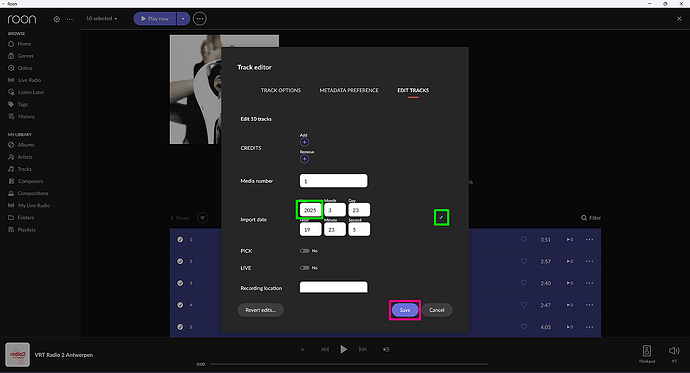The width and height of the screenshot is (690, 373).
Task: Open track 1 three-dot menu
Action: point(590,240)
